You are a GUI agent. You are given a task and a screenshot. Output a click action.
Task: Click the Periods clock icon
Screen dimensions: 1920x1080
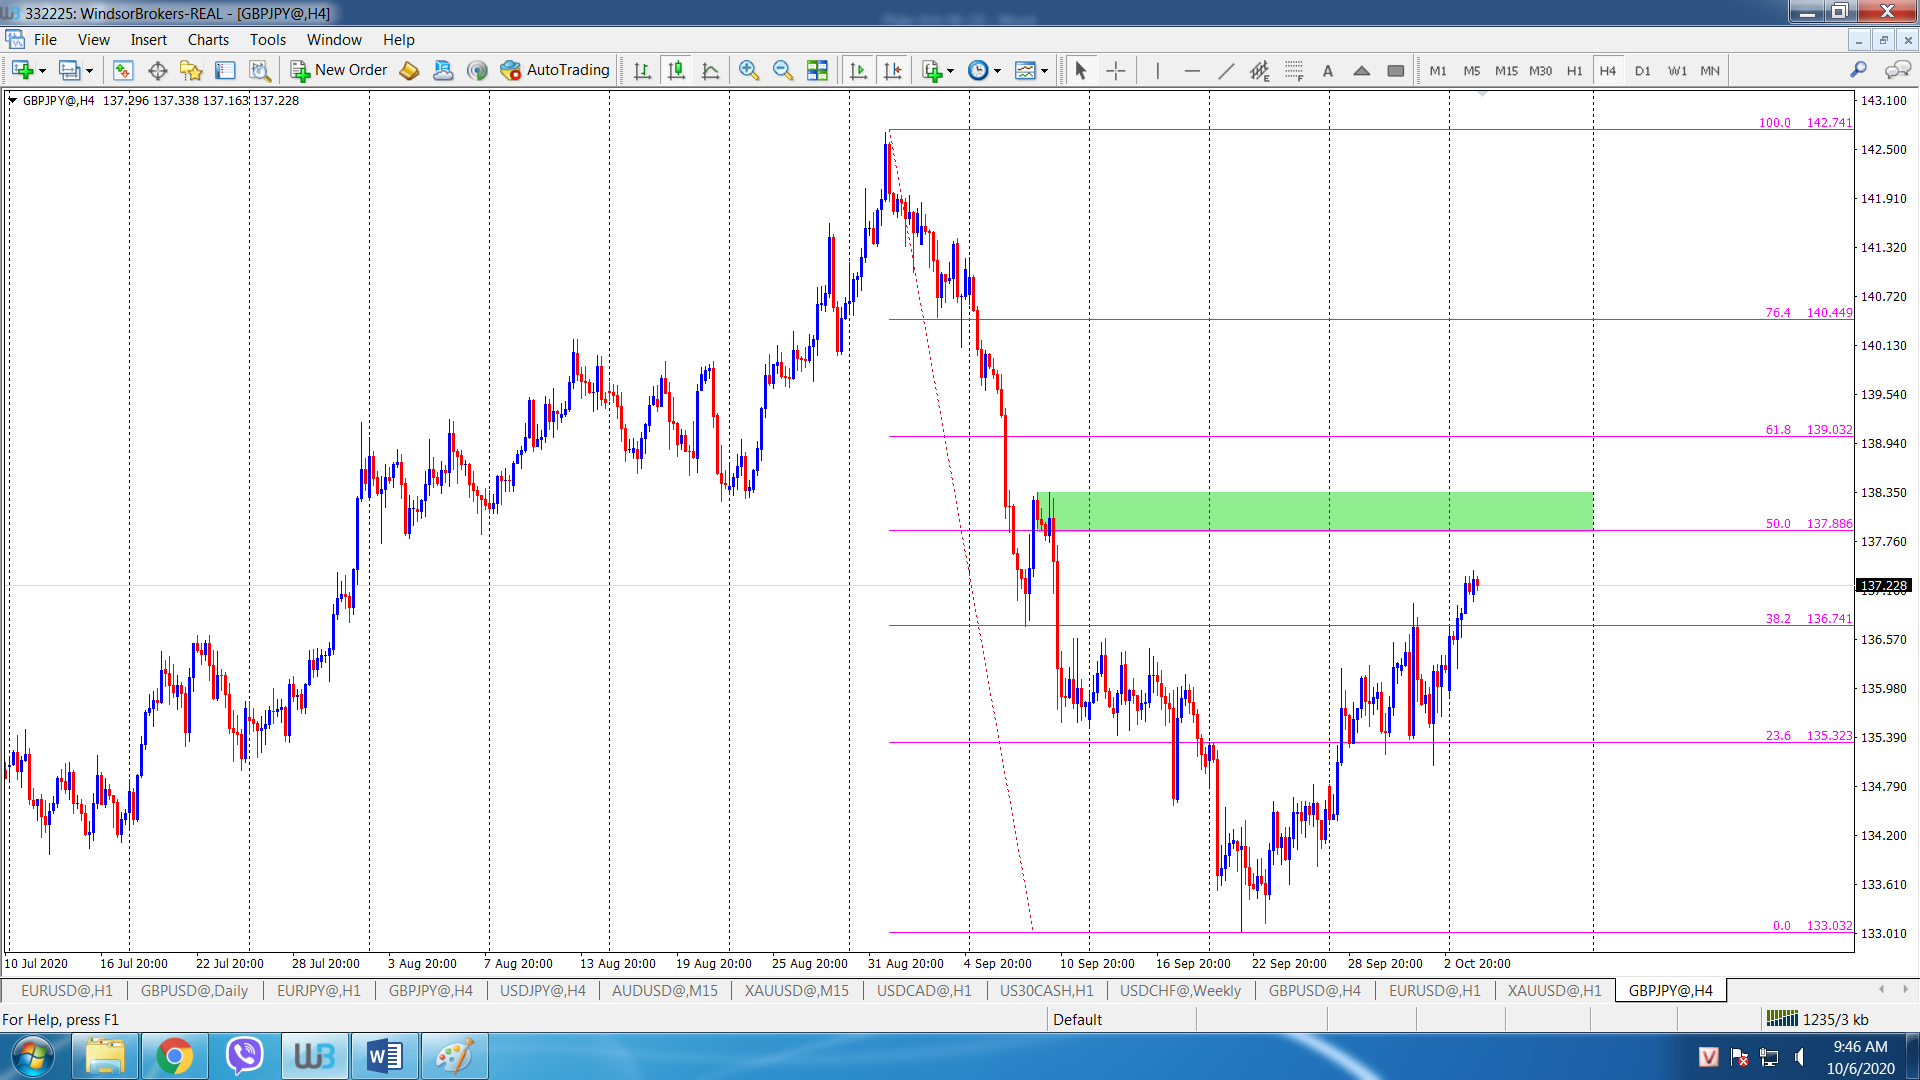tap(978, 70)
